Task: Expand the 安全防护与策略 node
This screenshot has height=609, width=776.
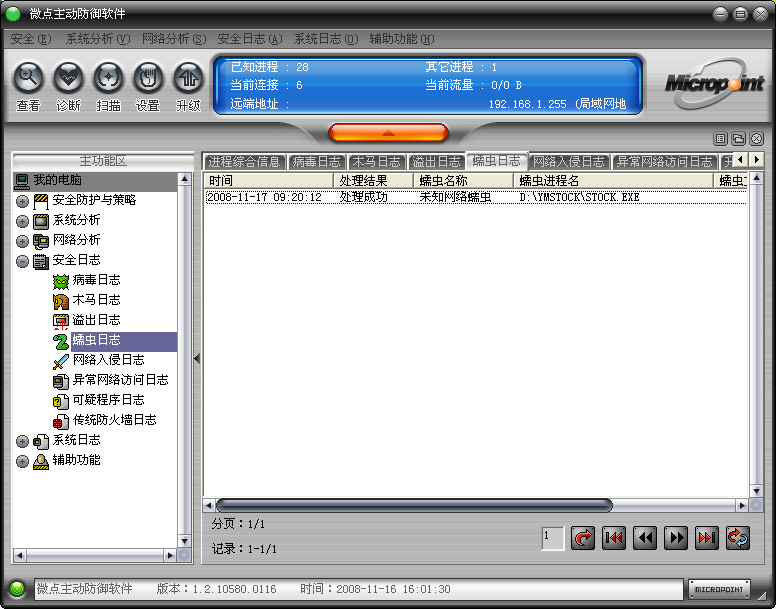Action: [x=22, y=201]
